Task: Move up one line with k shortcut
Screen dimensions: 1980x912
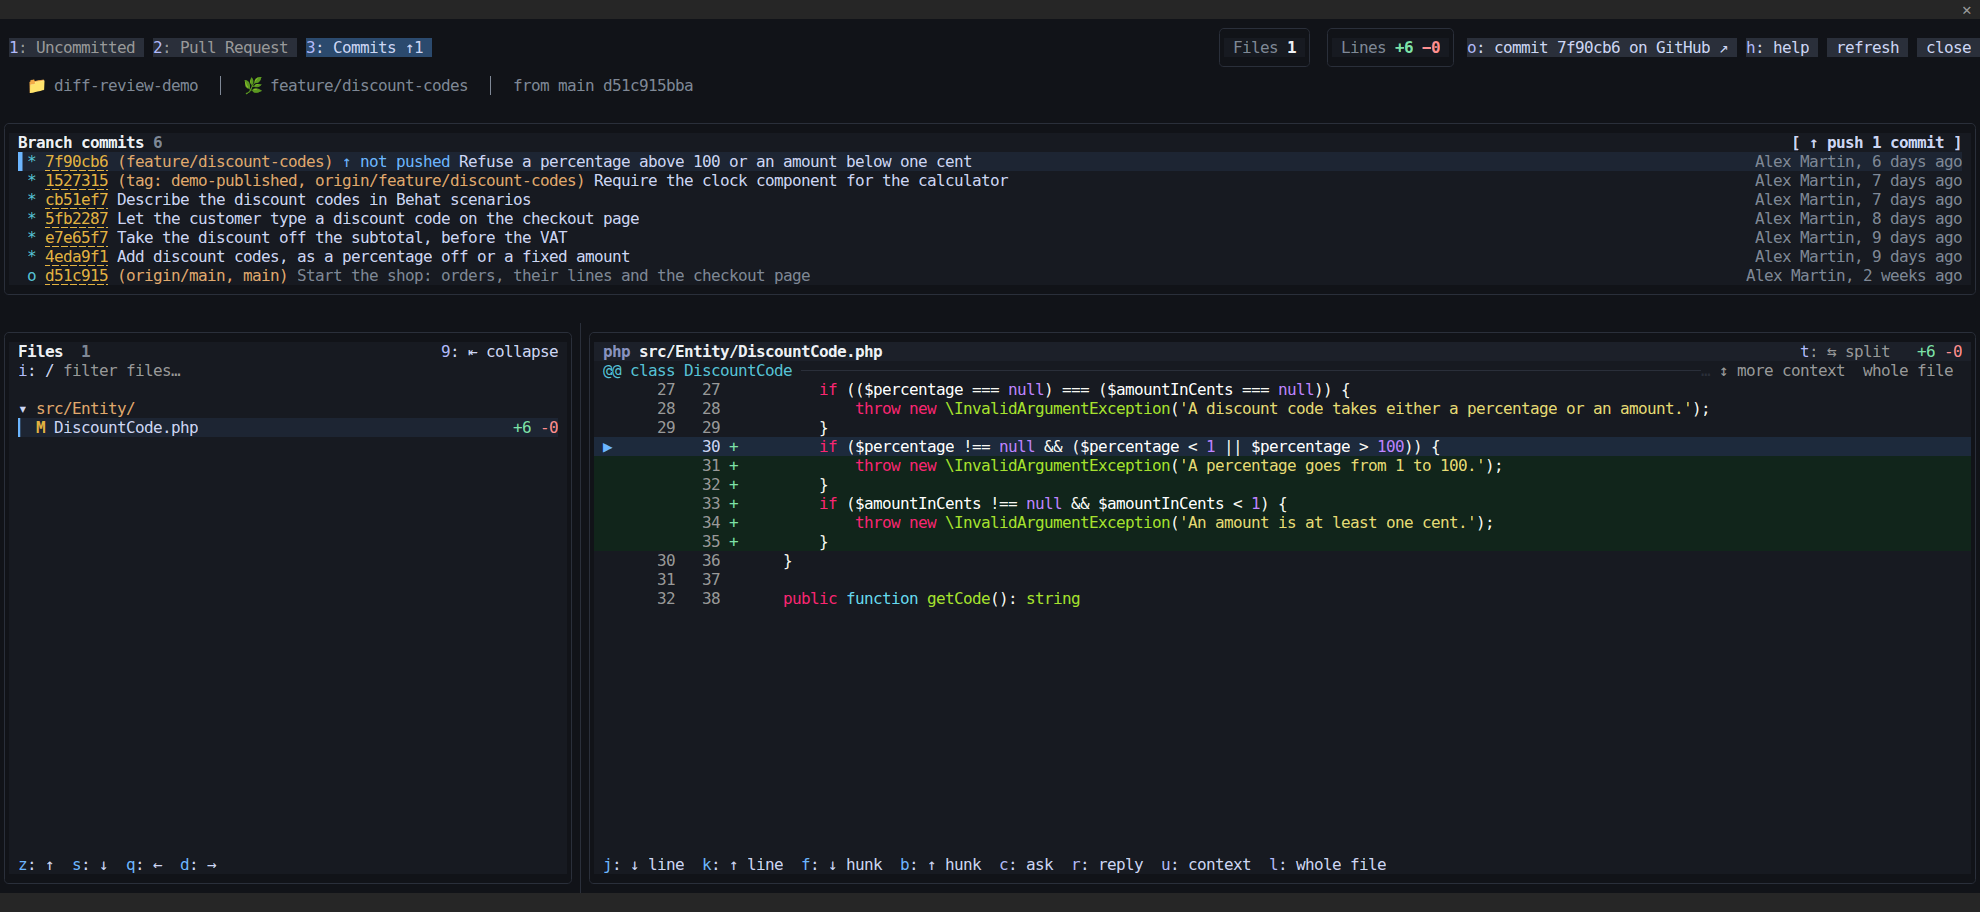Action: pyautogui.click(x=743, y=865)
